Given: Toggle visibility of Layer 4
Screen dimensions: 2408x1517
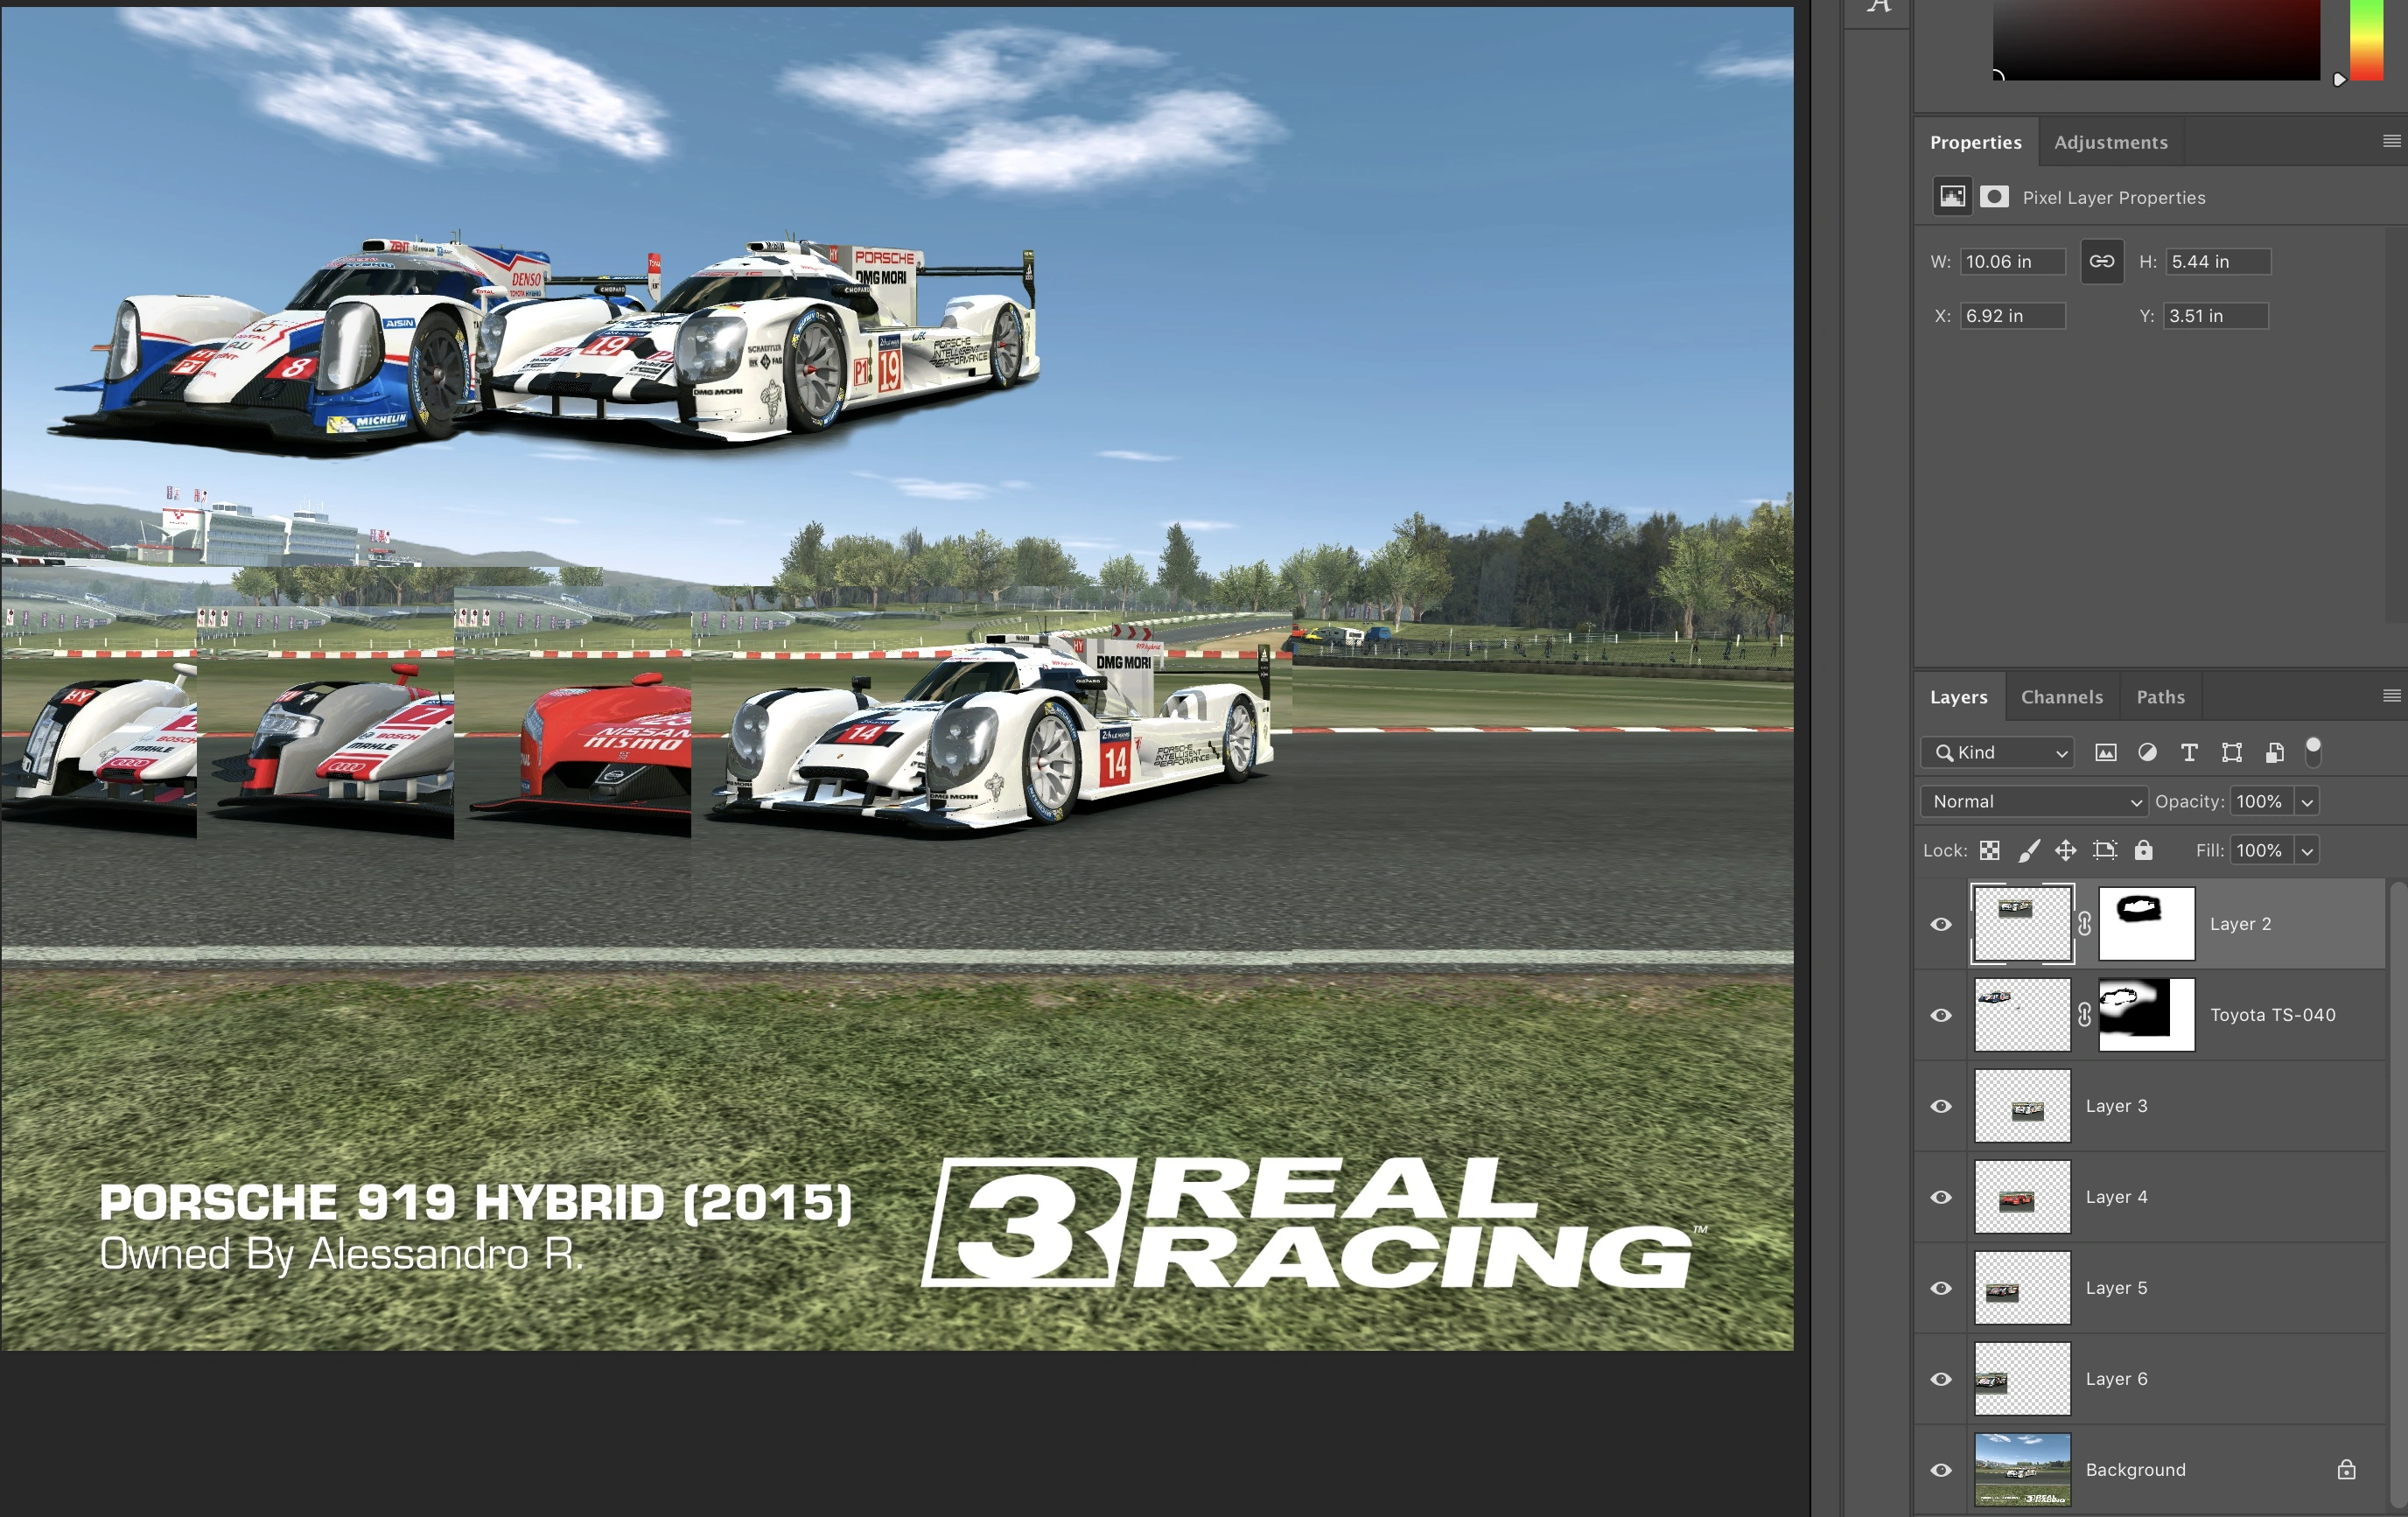Looking at the screenshot, I should tap(1941, 1197).
